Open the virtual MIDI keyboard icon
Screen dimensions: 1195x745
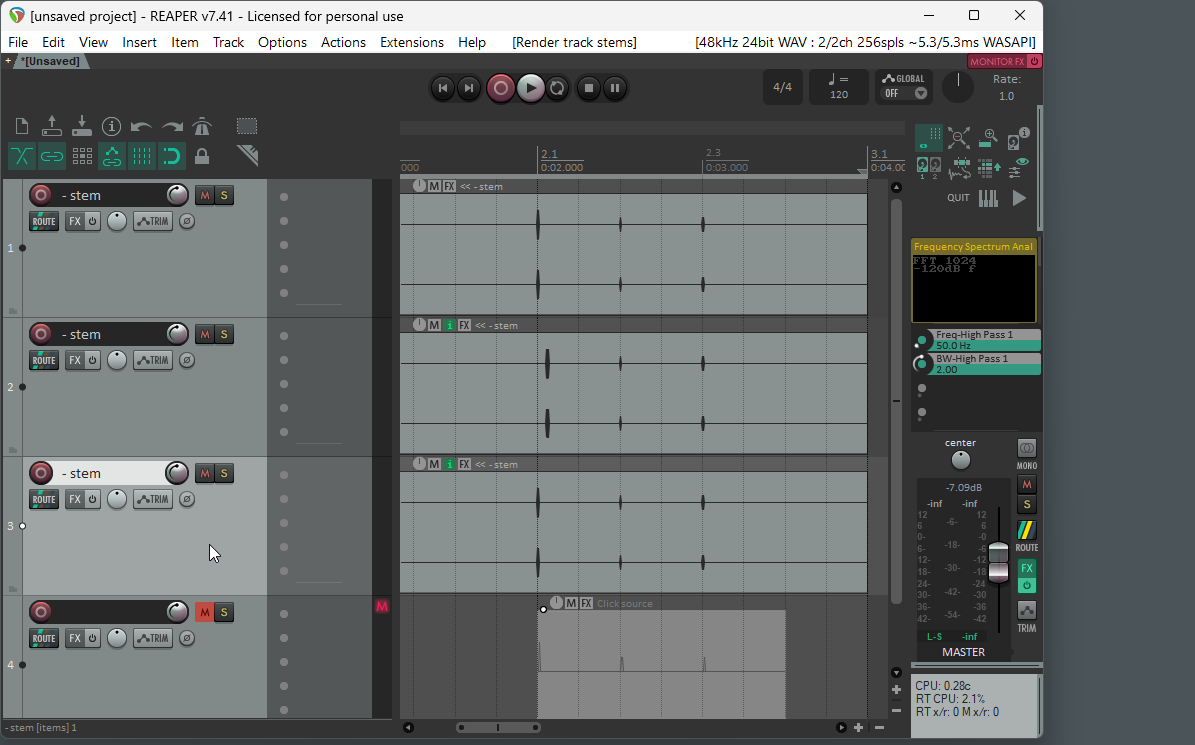point(988,198)
